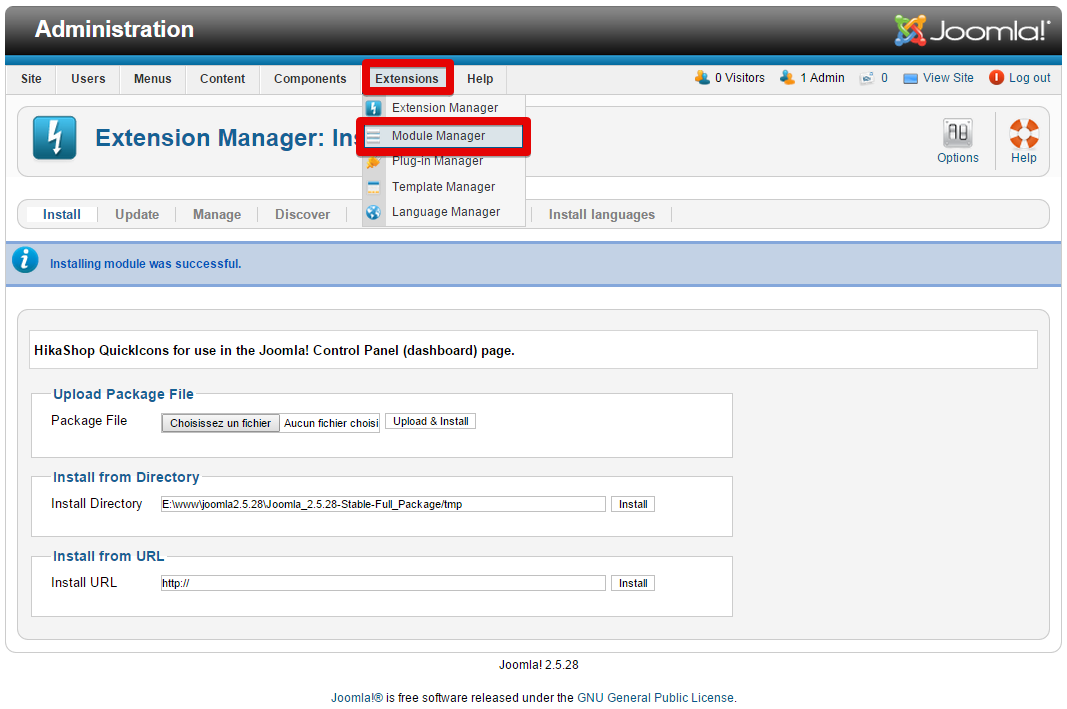Image resolution: width=1067 pixels, height=709 pixels.
Task: Click the View Site monitor icon
Action: click(x=910, y=78)
